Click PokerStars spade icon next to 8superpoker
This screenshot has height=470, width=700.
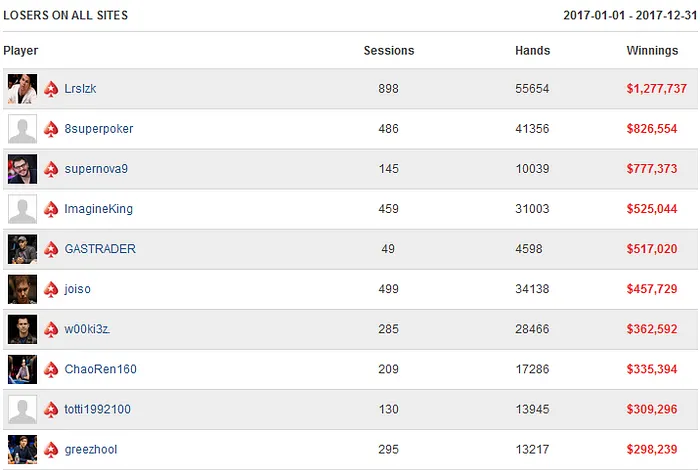51,129
